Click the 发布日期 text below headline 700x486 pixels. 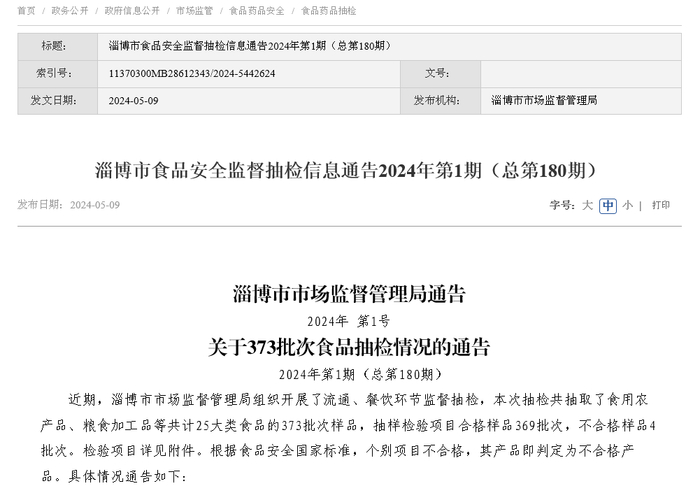[69, 205]
